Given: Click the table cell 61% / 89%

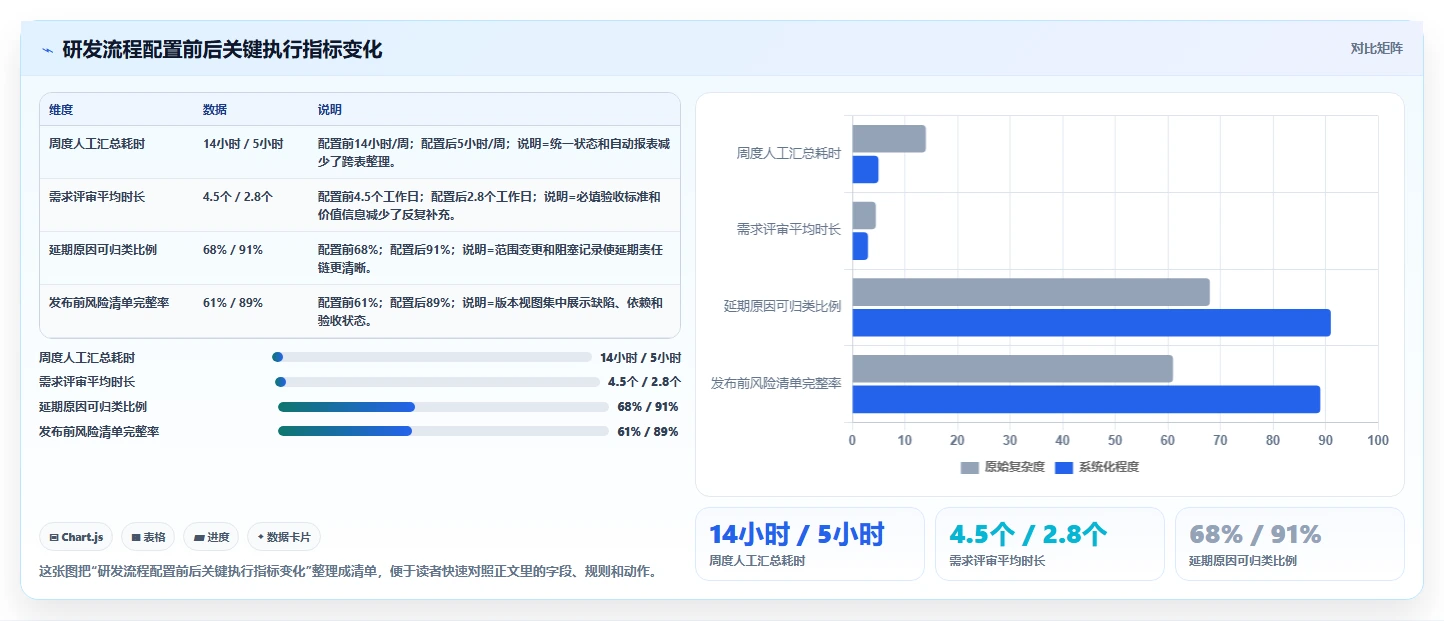Looking at the screenshot, I should point(233,303).
